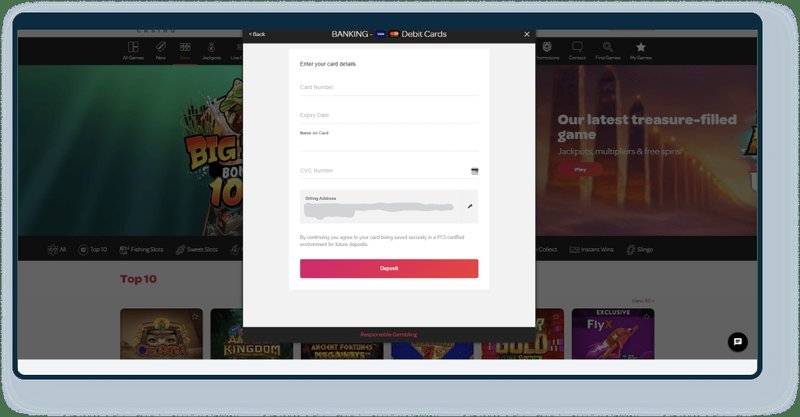Open the My Games star icon
800x417 pixels.
click(x=641, y=51)
